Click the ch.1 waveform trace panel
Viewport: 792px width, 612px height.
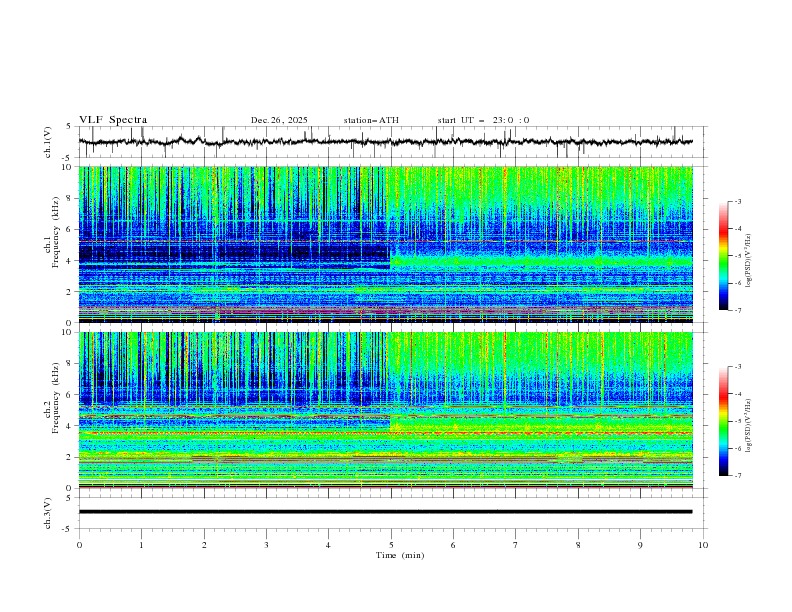point(393,142)
